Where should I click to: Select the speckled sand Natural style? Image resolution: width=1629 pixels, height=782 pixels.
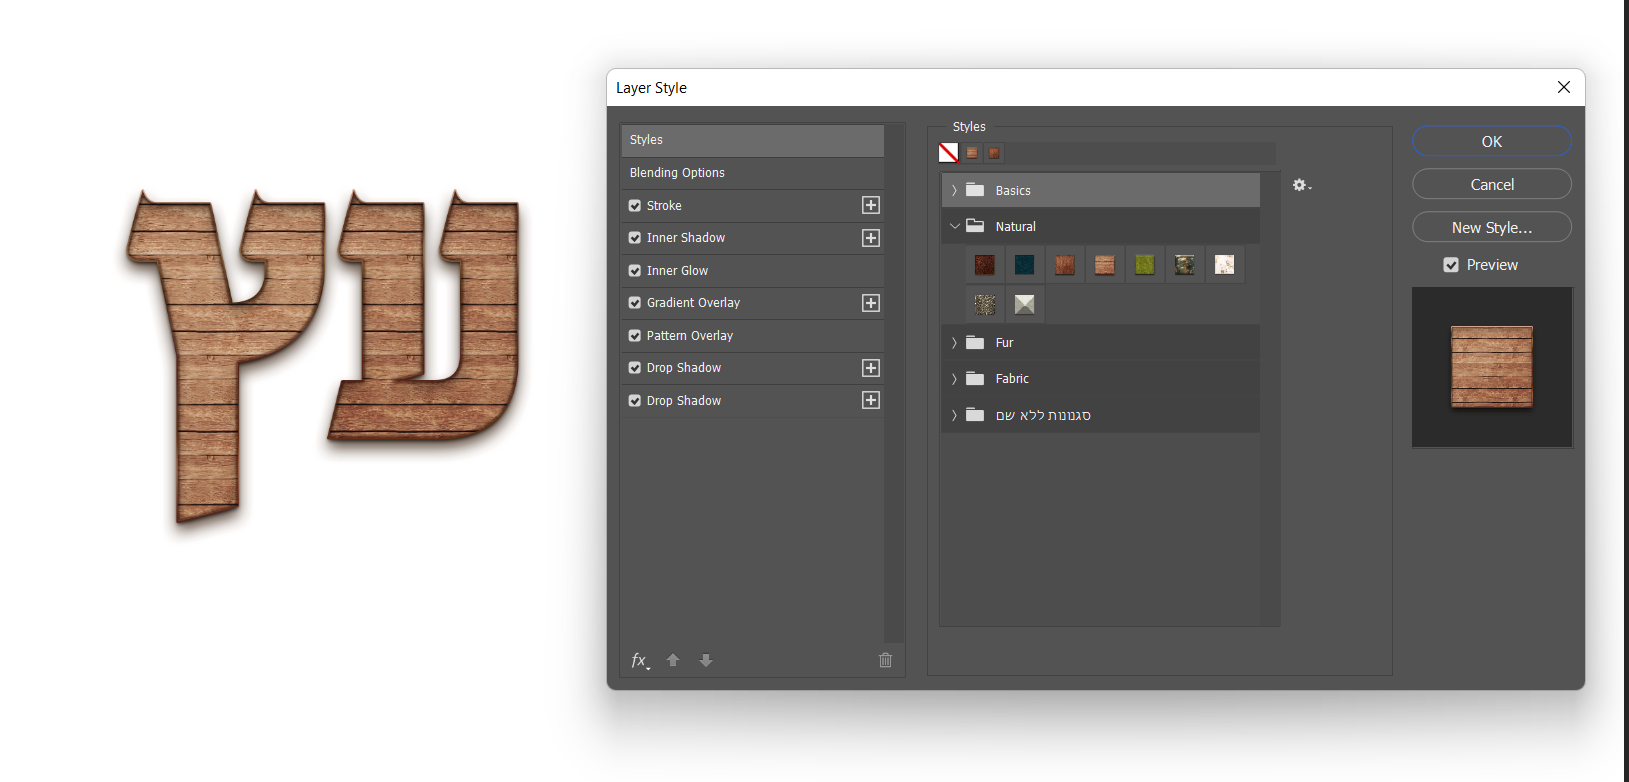(x=985, y=304)
